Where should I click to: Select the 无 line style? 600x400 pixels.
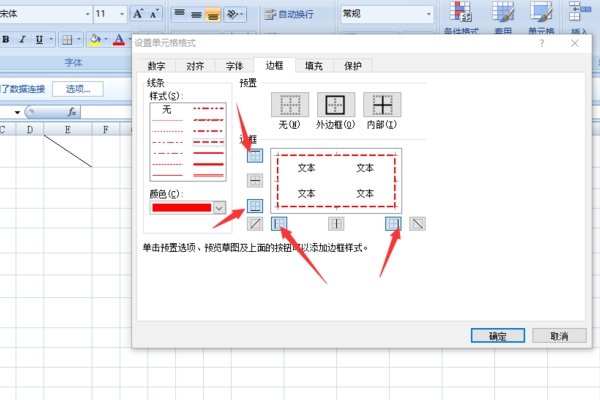click(167, 110)
